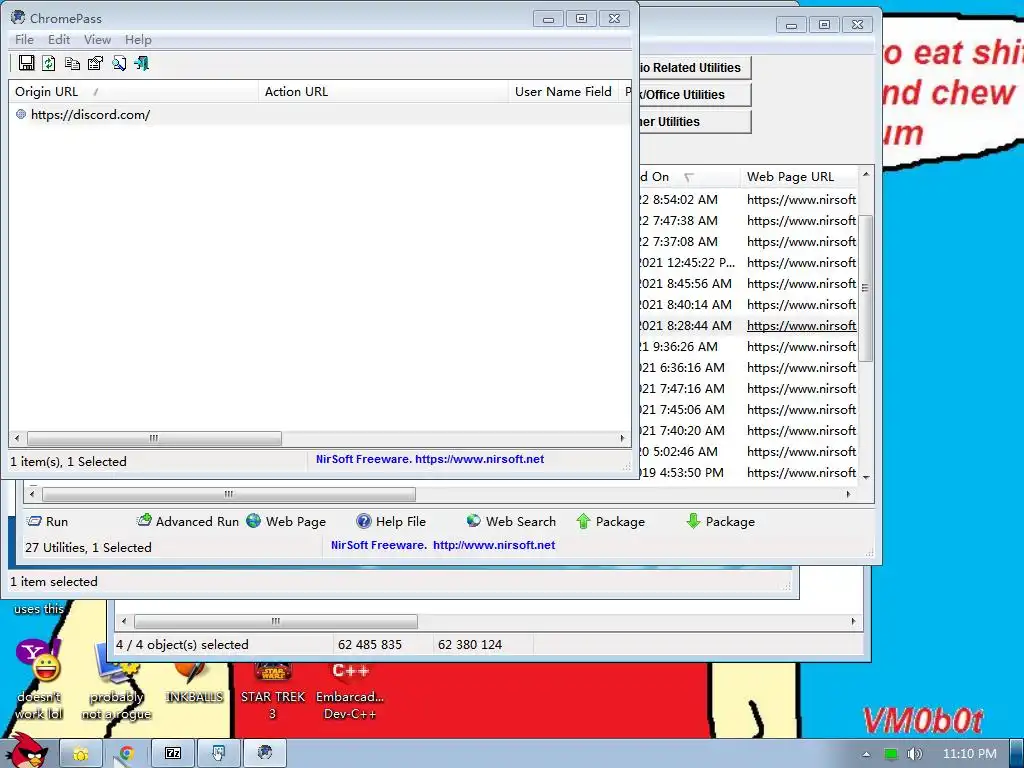Open the STAR TREK 3 desktop icon
1024x768 pixels.
pyautogui.click(x=272, y=692)
